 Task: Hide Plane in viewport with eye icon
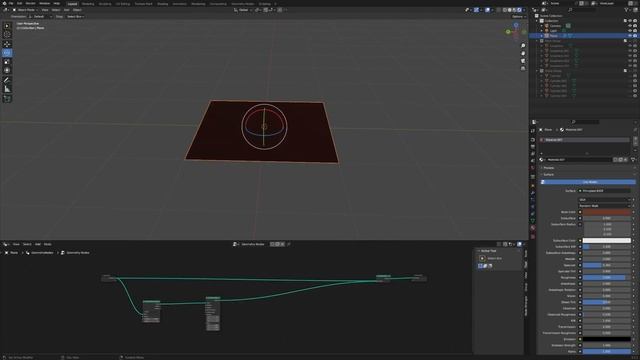[x=630, y=36]
